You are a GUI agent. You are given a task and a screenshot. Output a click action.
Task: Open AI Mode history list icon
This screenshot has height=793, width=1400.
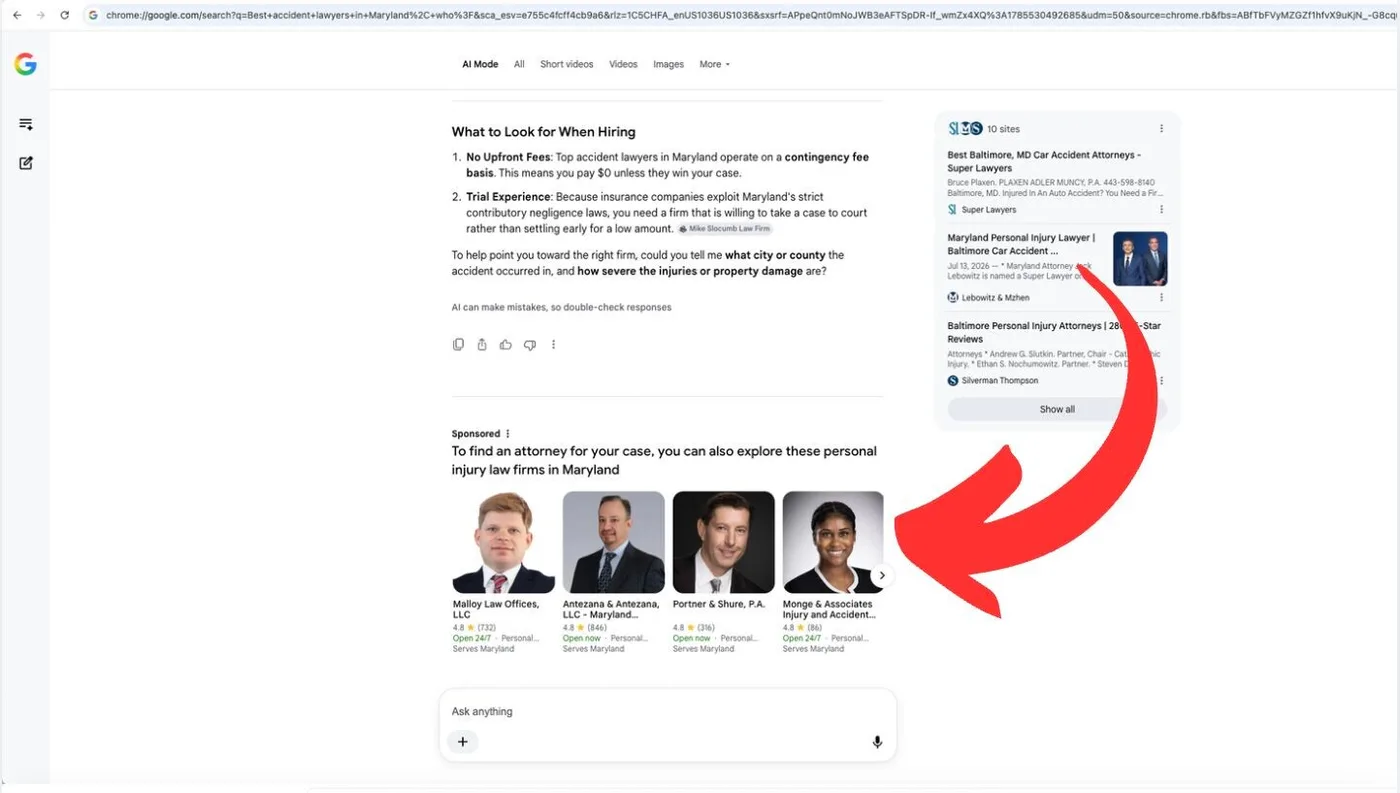click(x=26, y=124)
